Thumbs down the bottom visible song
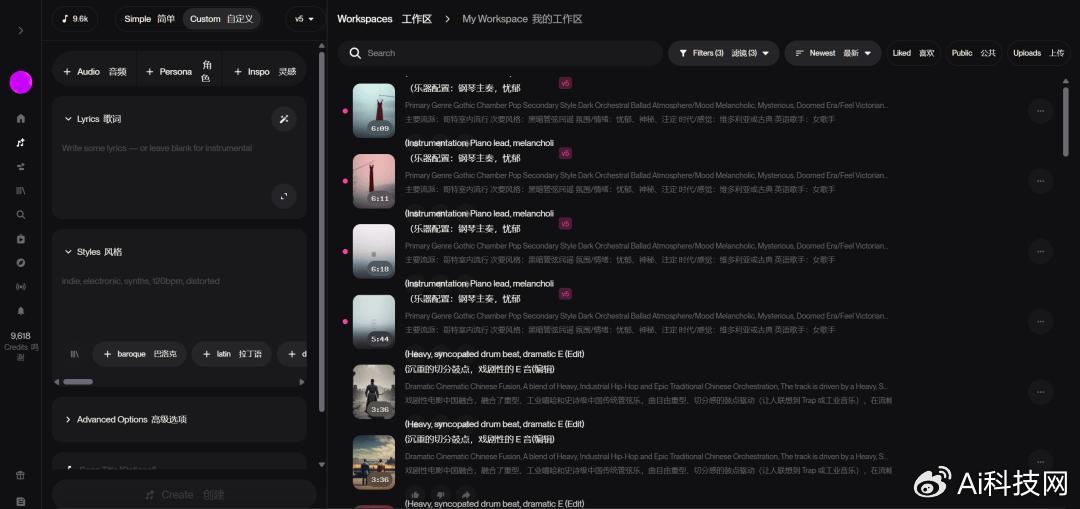The width and height of the screenshot is (1080, 509). (x=441, y=494)
